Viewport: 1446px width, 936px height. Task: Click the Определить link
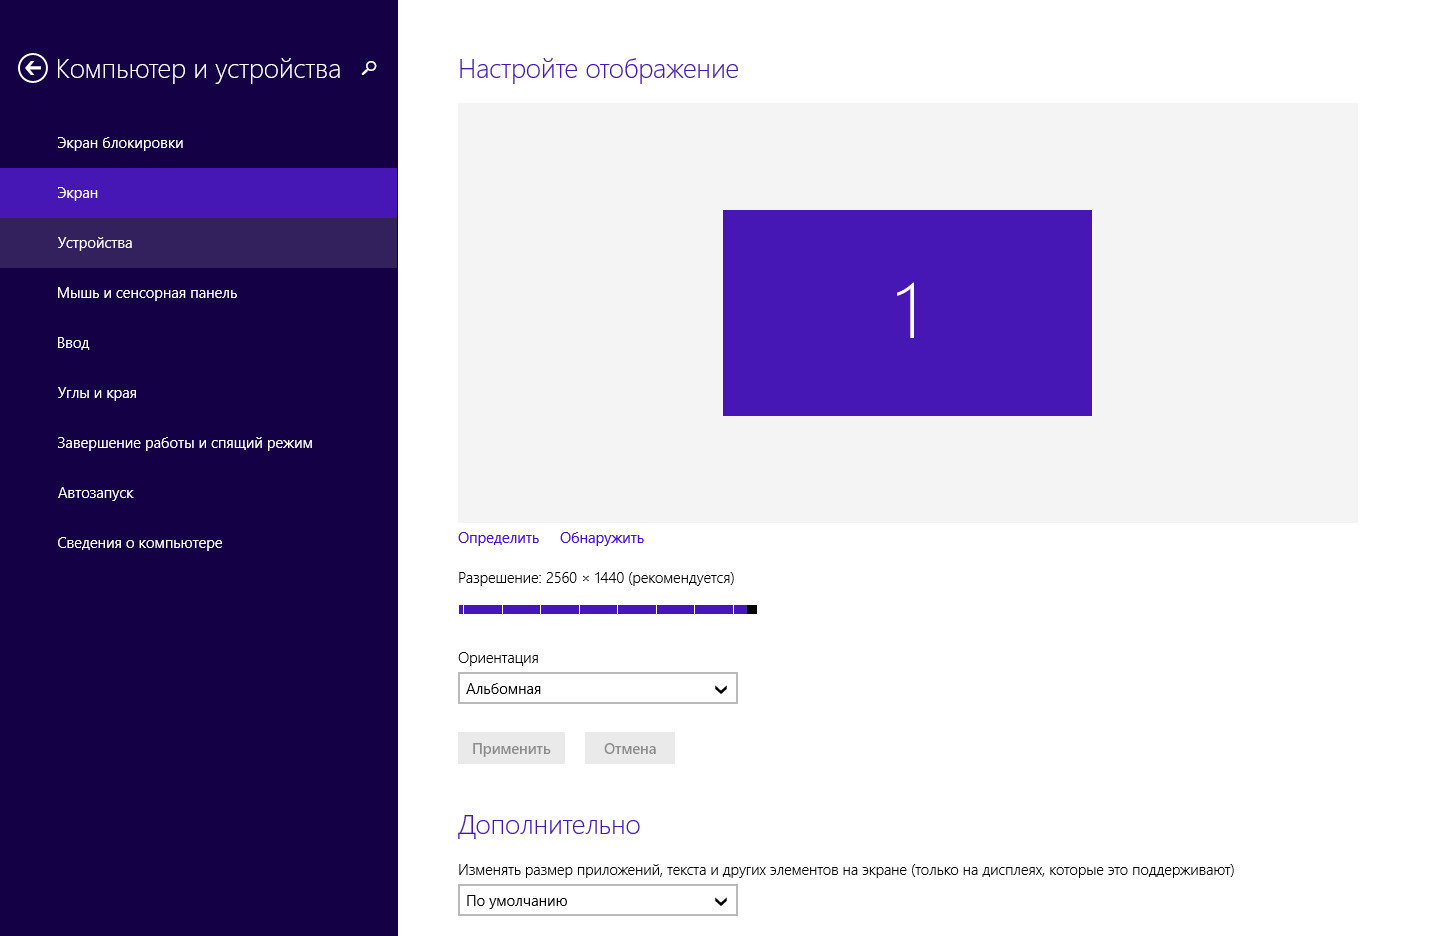point(498,538)
